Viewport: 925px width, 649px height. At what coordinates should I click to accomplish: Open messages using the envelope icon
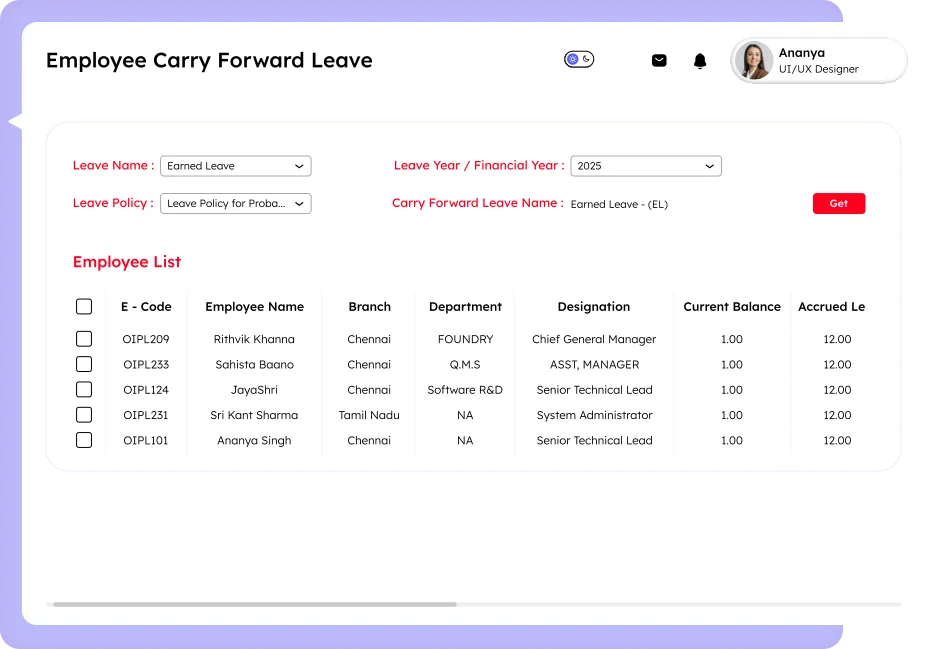point(659,60)
